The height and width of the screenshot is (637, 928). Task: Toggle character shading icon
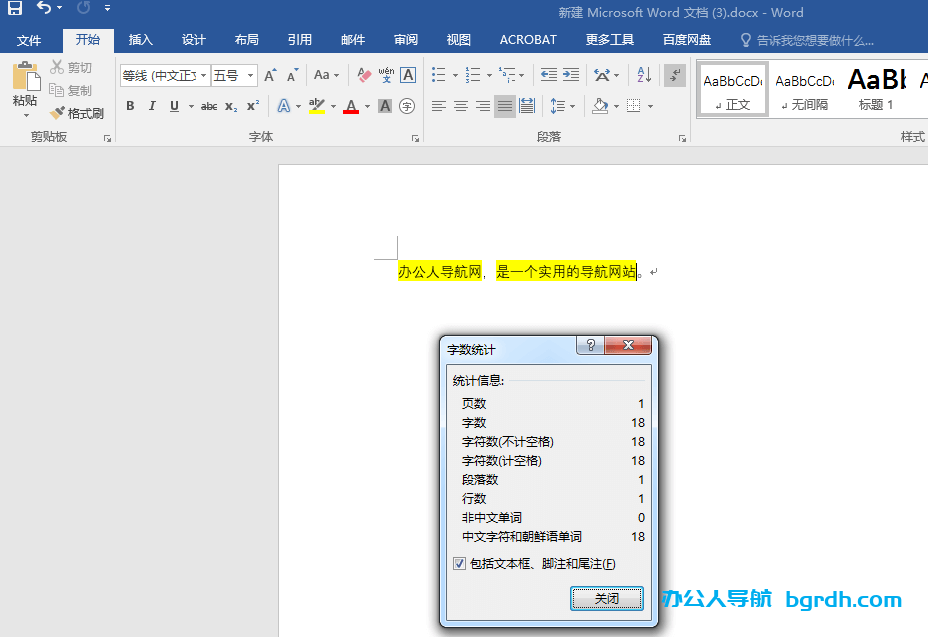[x=385, y=106]
